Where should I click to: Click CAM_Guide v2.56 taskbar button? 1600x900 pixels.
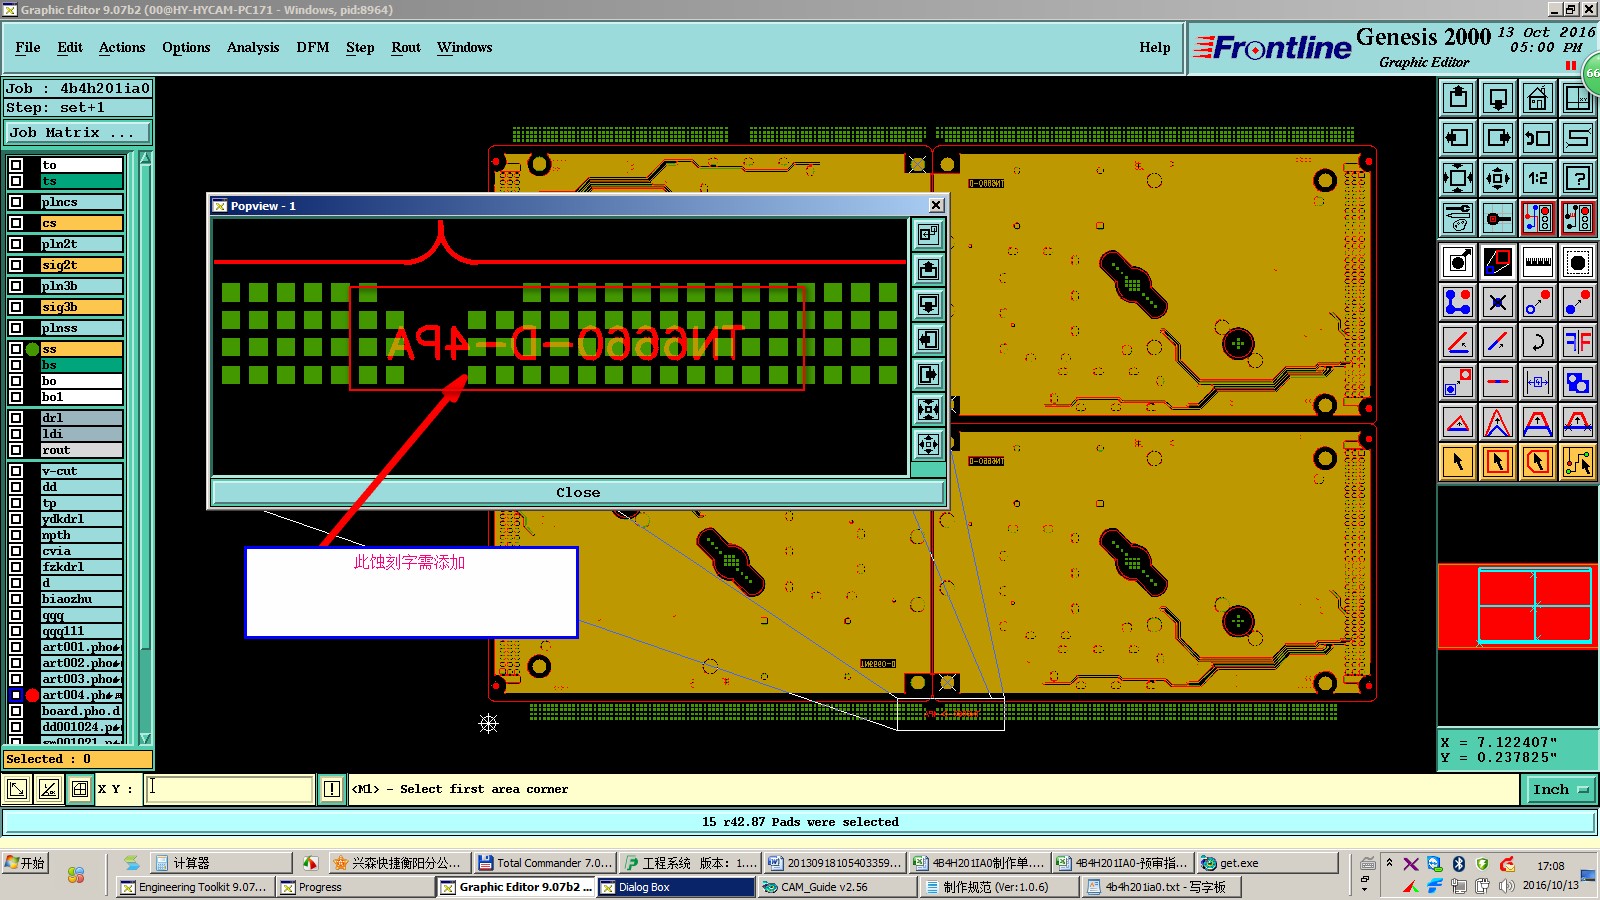click(x=838, y=887)
